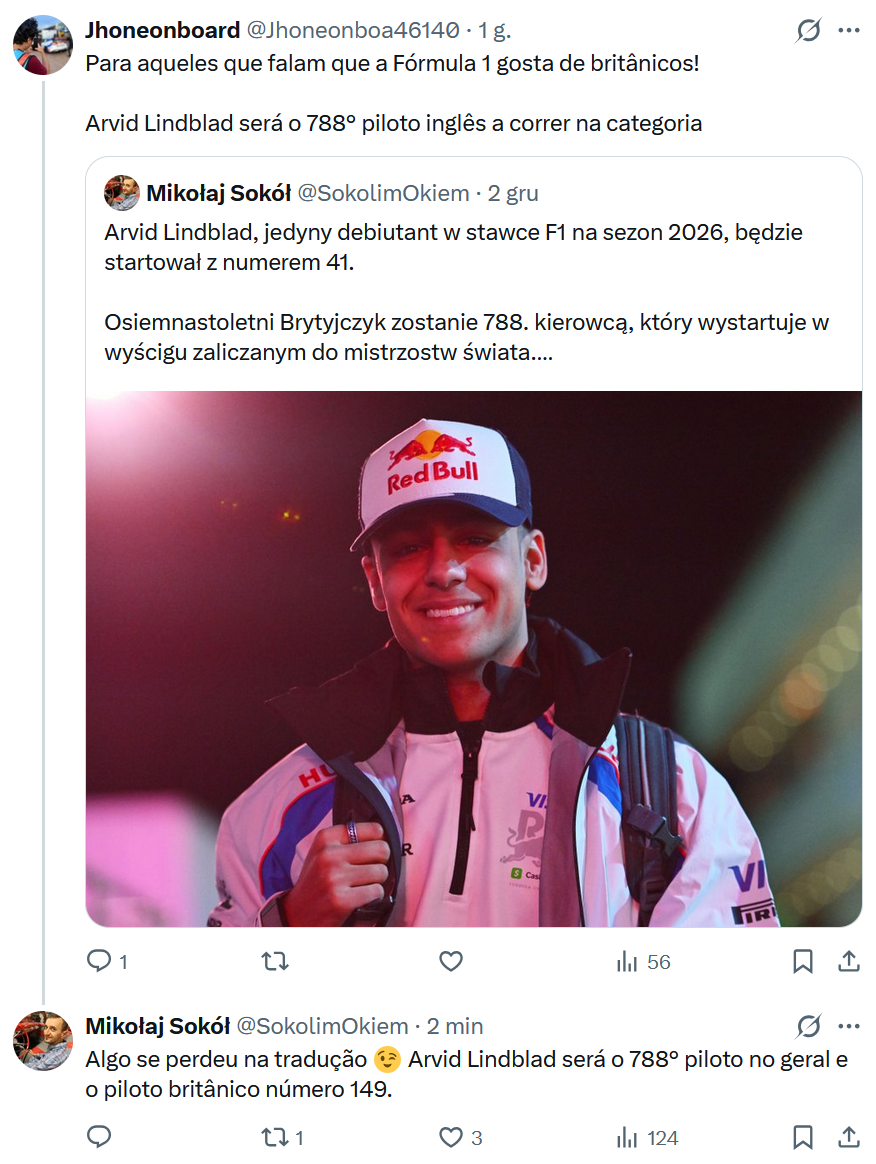Share Mikołaj Sokół's reply

[x=848, y=1137]
